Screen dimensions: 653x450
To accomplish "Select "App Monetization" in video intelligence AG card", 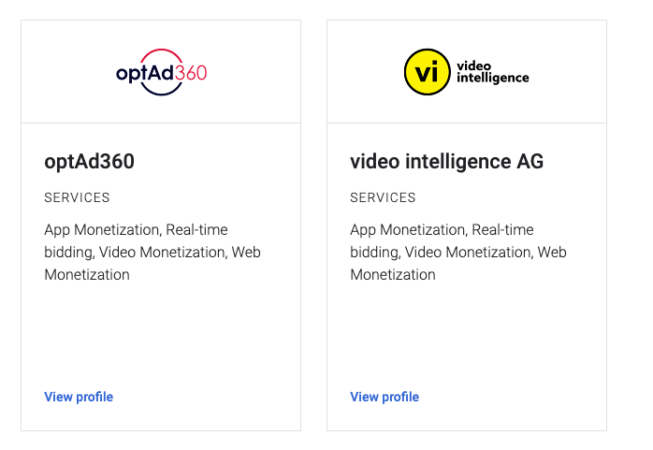I will click(408, 230).
